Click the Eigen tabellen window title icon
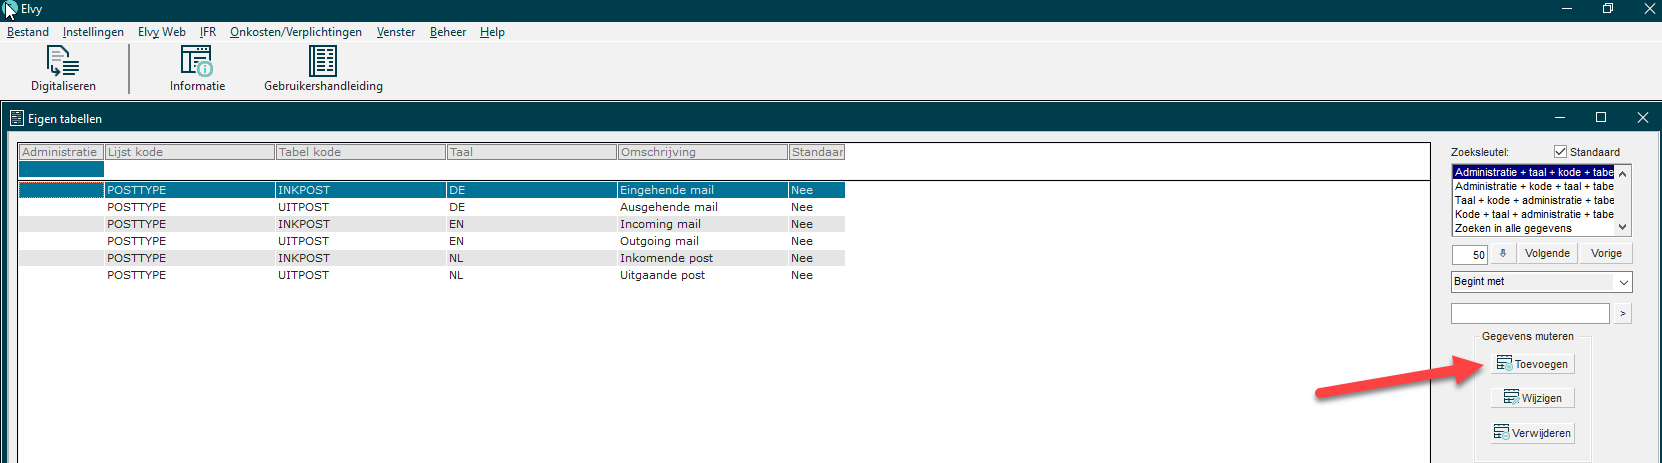 (x=16, y=118)
